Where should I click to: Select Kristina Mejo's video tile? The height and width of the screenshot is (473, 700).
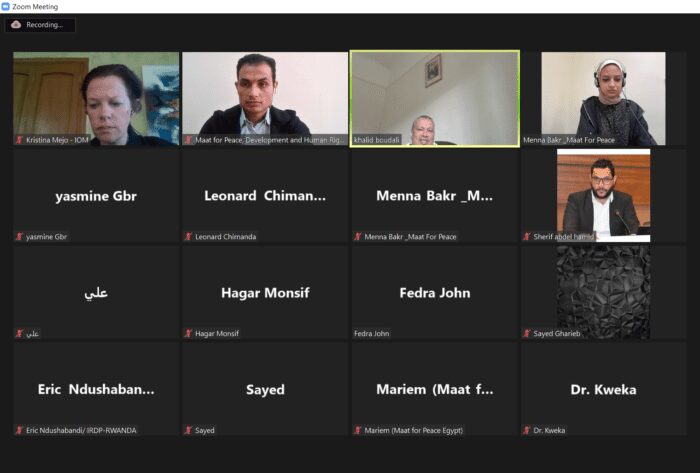[x=96, y=99]
